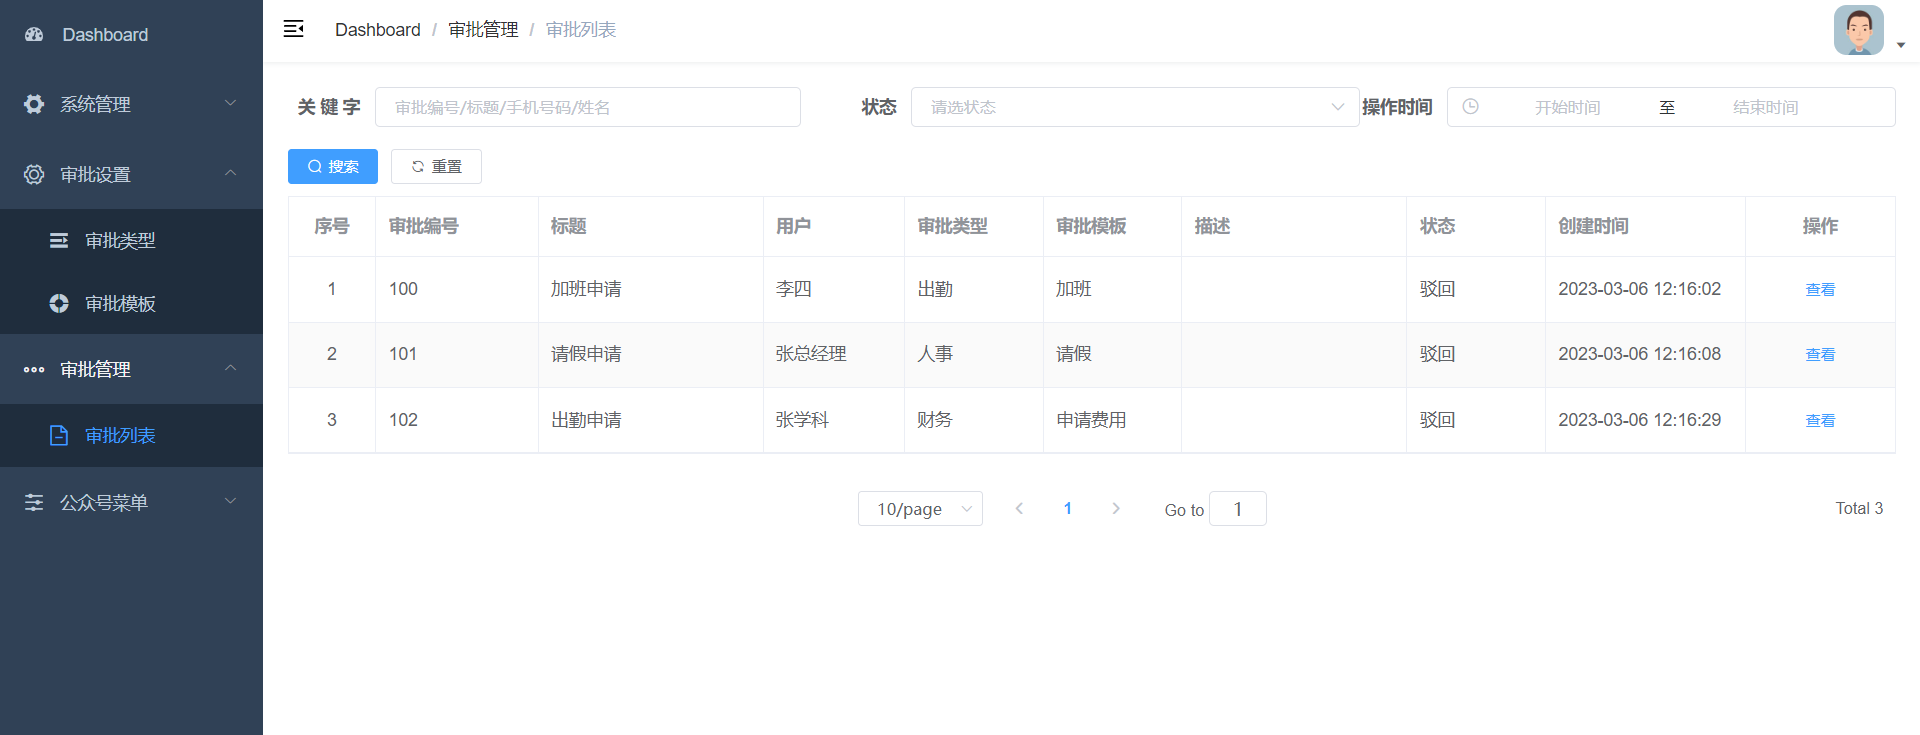Screen dimensions: 1920x735
Task: Collapse the 审批设置 submenu
Action: 230,174
